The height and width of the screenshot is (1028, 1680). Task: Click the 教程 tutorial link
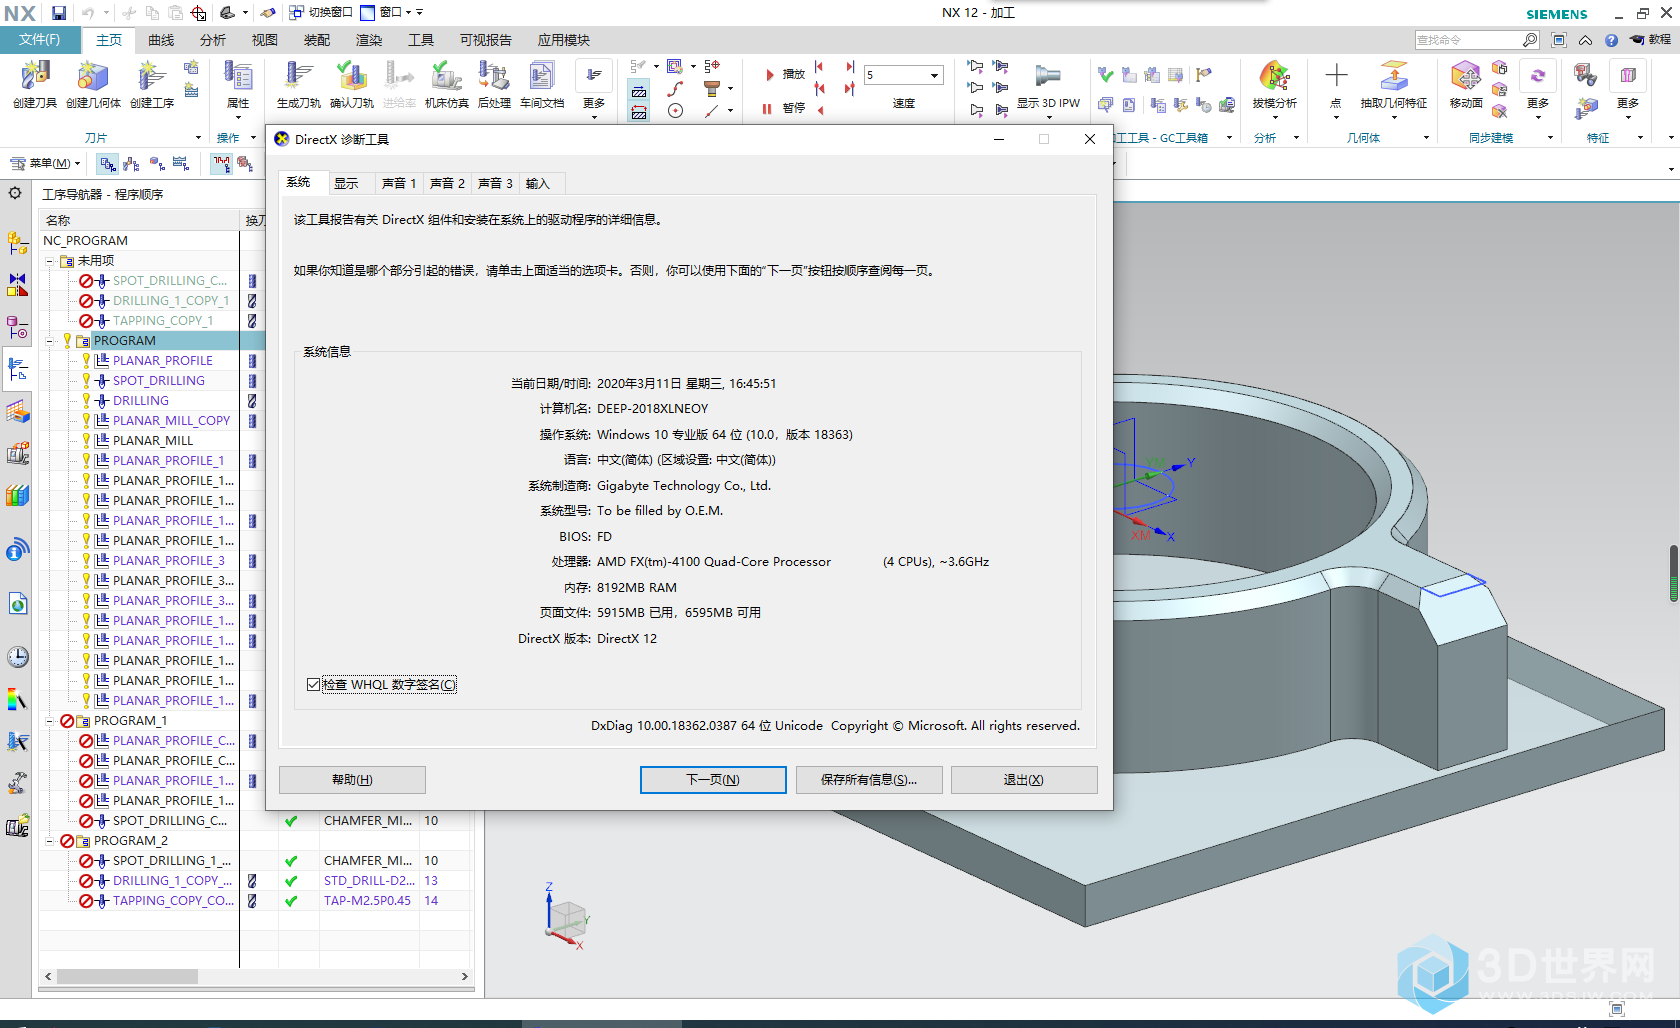click(1651, 40)
